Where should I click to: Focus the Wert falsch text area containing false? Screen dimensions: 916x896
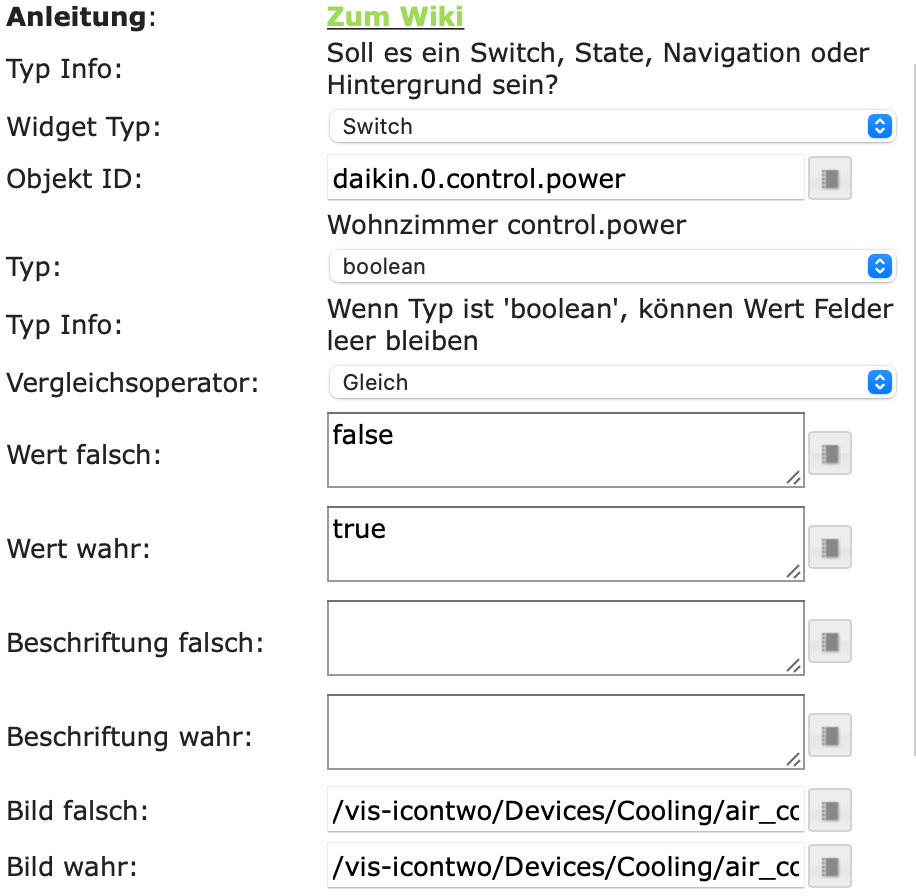point(565,450)
